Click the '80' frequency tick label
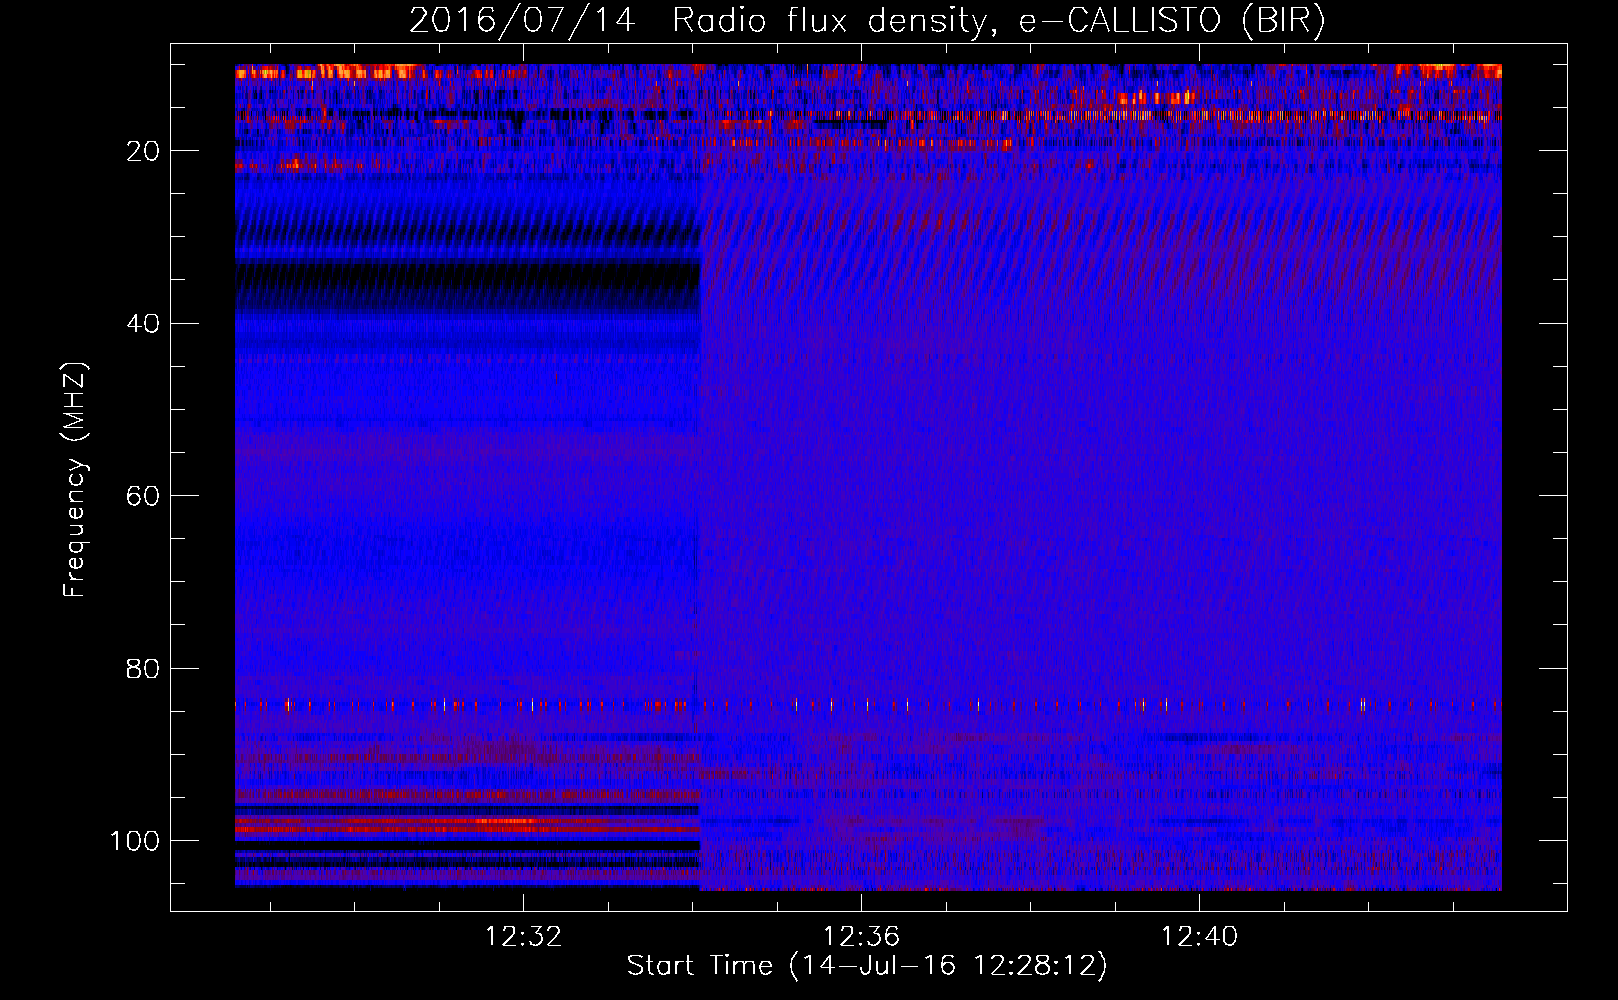 [x=143, y=669]
